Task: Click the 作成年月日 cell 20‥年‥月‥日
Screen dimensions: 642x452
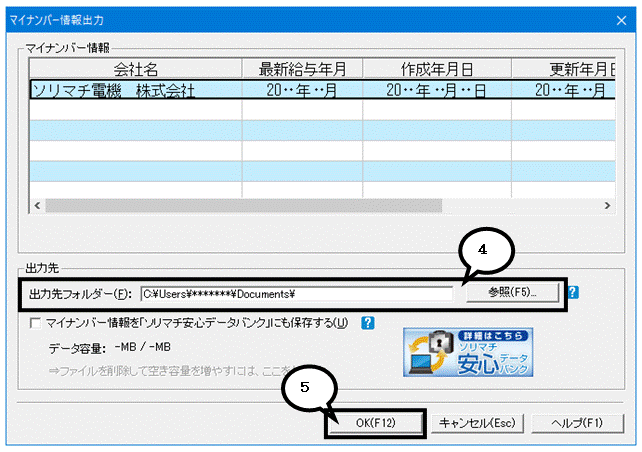Action: coord(437,90)
